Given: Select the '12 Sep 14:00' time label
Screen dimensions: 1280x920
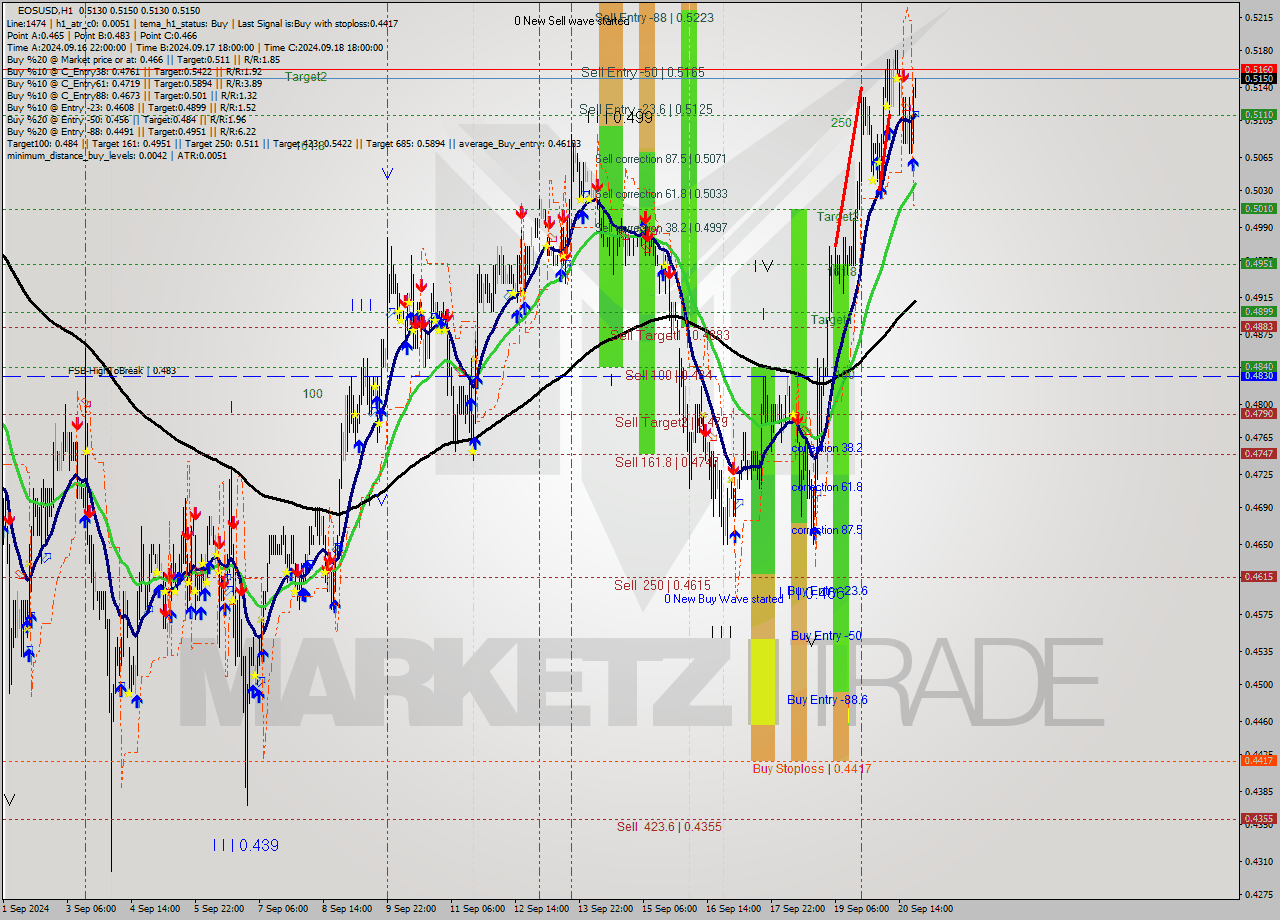Looking at the screenshot, I should (x=540, y=909).
